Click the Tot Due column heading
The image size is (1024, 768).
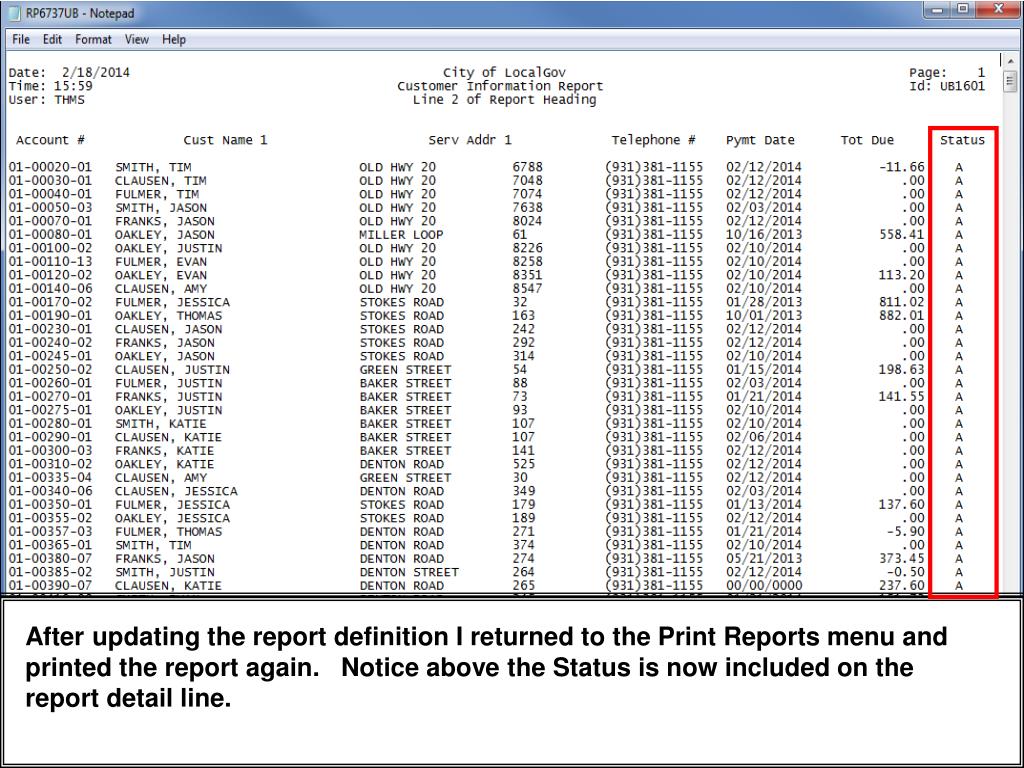pyautogui.click(x=867, y=140)
